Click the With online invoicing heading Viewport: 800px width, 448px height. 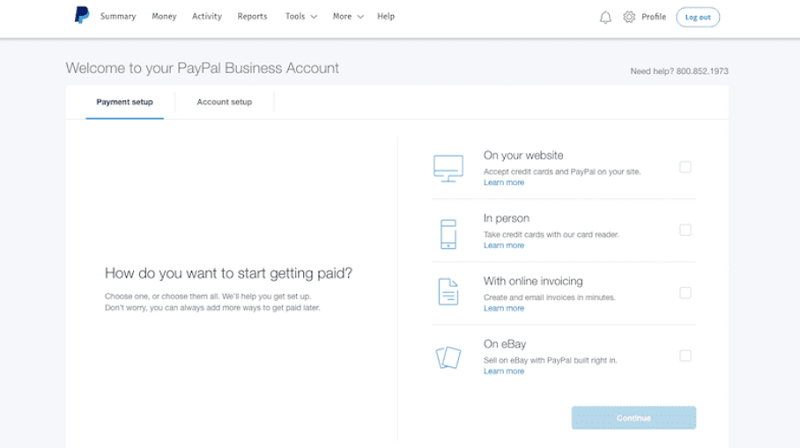click(533, 281)
